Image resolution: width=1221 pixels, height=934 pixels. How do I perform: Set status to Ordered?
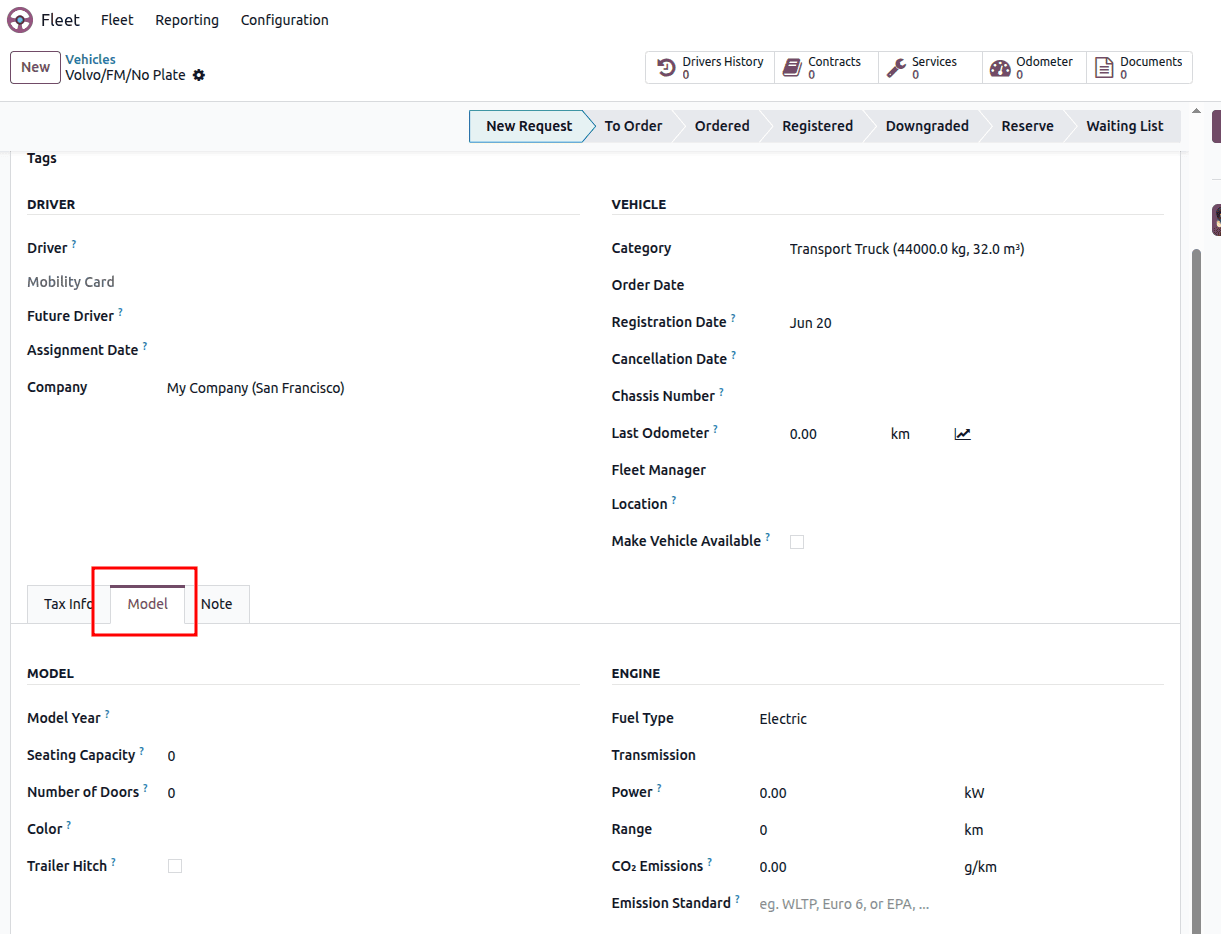point(722,126)
